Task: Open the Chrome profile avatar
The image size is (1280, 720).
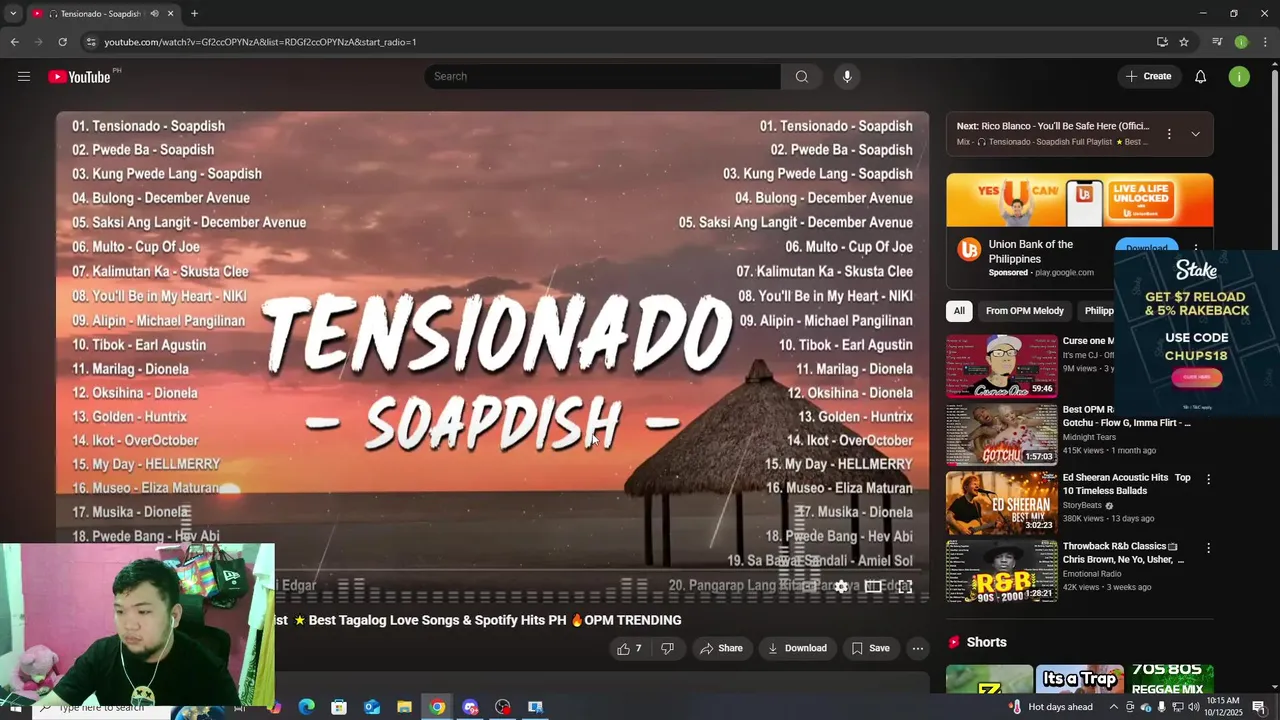Action: (x=1241, y=42)
